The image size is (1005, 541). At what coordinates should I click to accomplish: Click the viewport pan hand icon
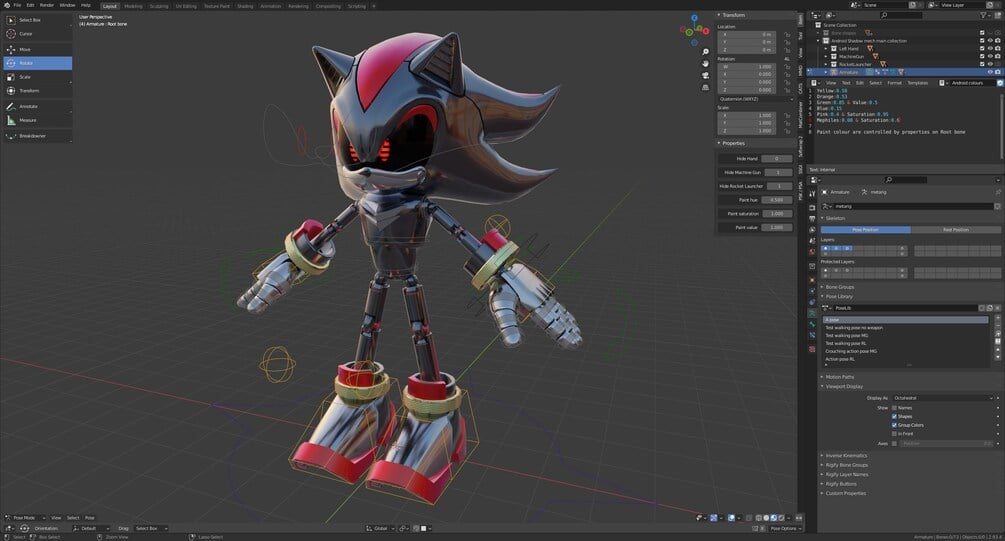(x=705, y=63)
